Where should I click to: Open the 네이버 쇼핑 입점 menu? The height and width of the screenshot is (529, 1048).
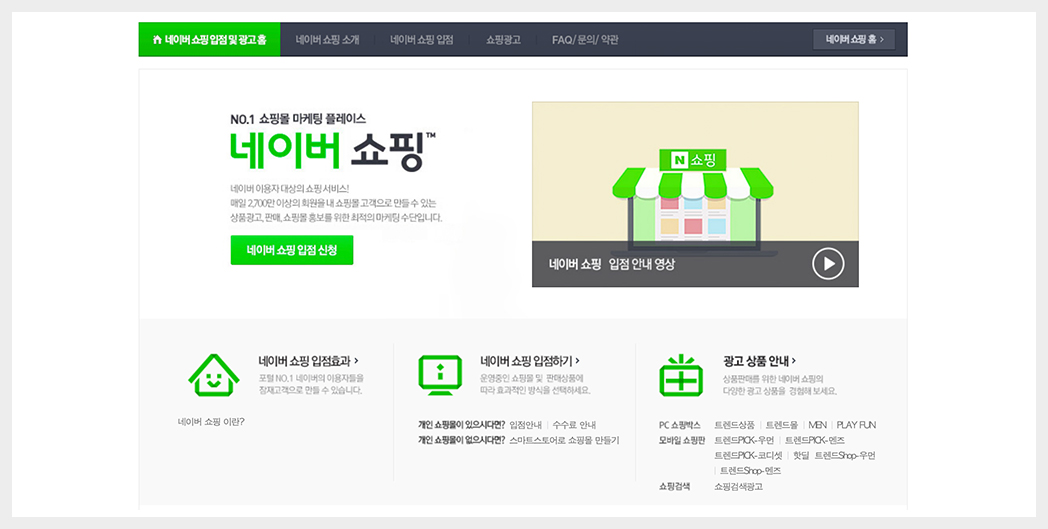[421, 40]
